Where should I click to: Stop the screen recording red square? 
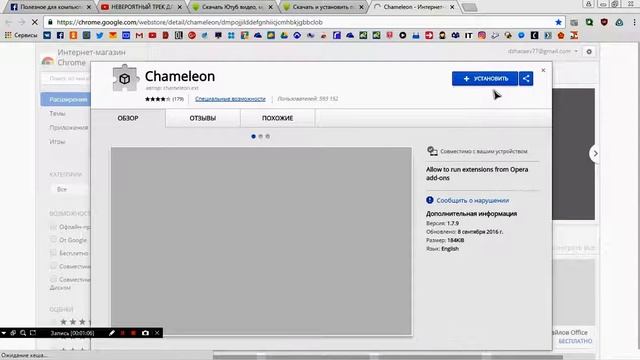pyautogui.click(x=133, y=333)
